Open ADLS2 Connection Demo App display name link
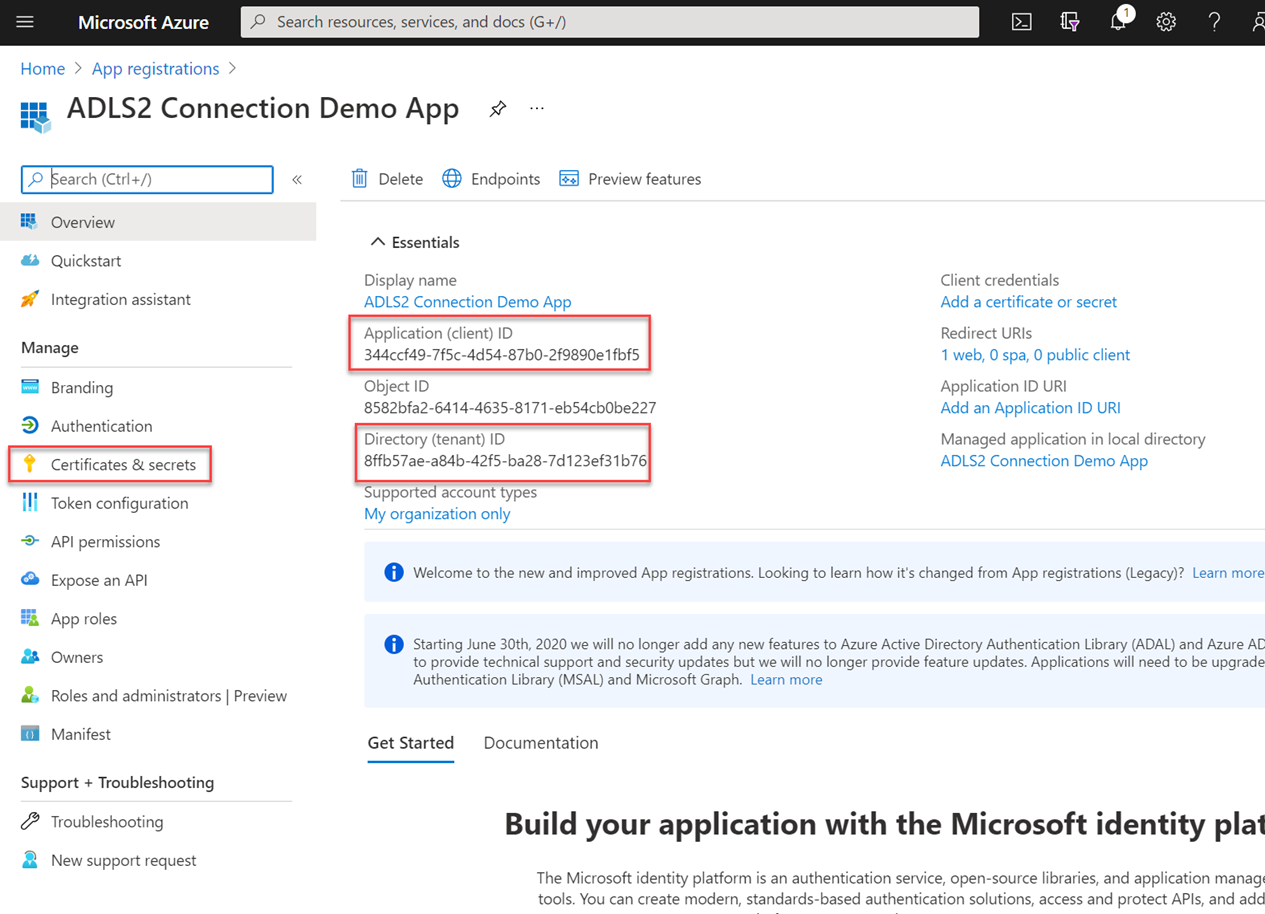The height and width of the screenshot is (914, 1265). click(x=468, y=302)
